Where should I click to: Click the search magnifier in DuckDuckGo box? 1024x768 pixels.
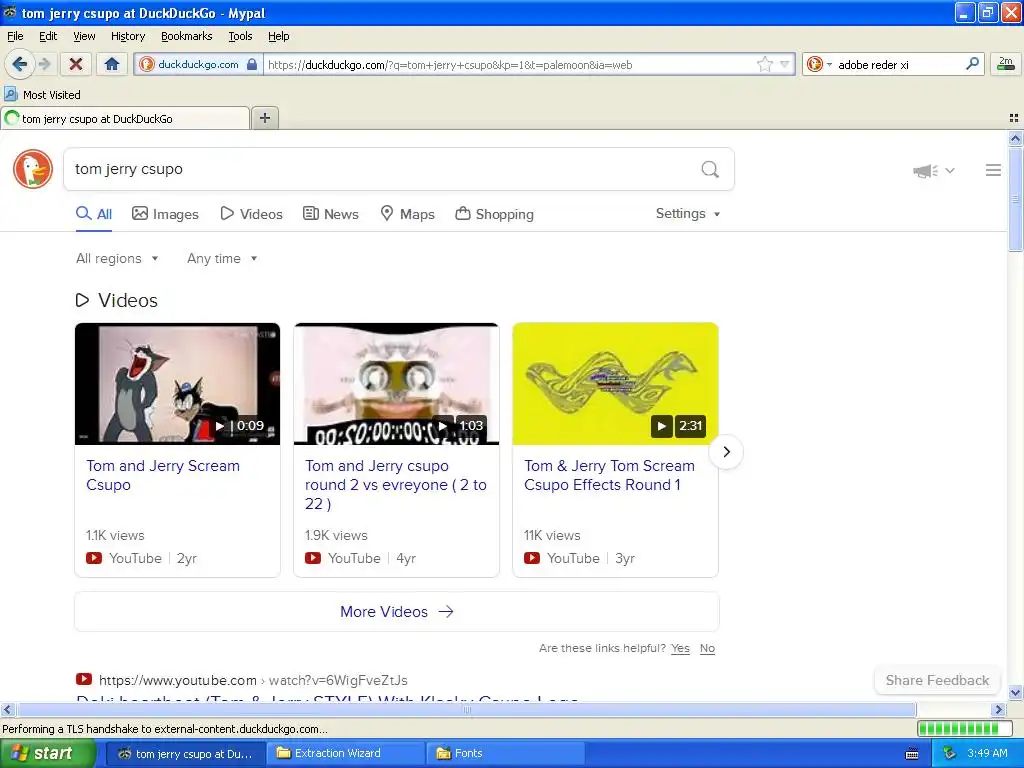710,170
